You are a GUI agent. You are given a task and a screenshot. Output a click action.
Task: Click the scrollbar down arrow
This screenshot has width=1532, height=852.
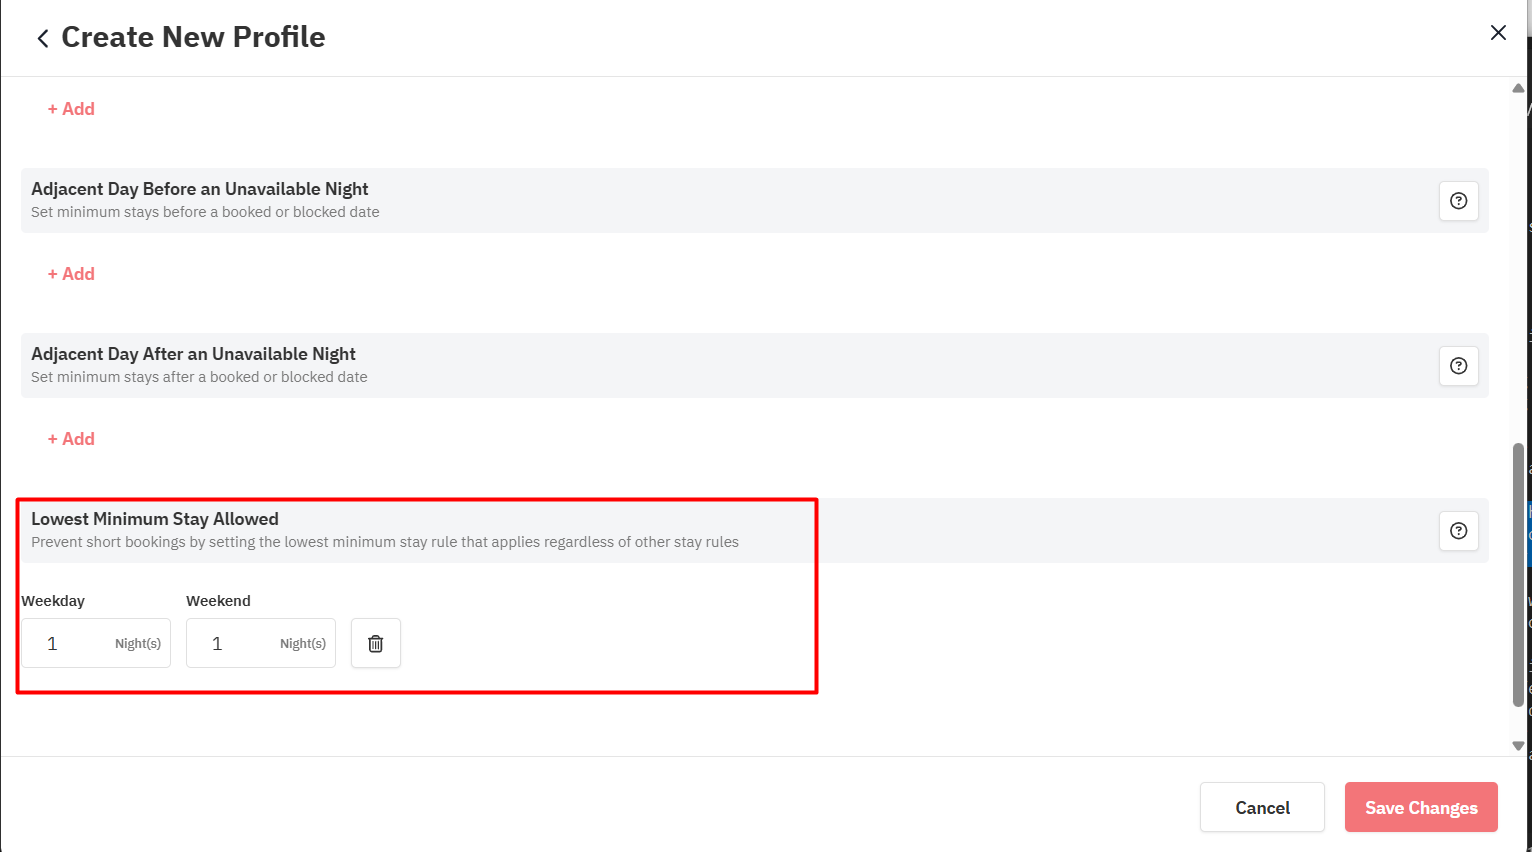[x=1518, y=746]
